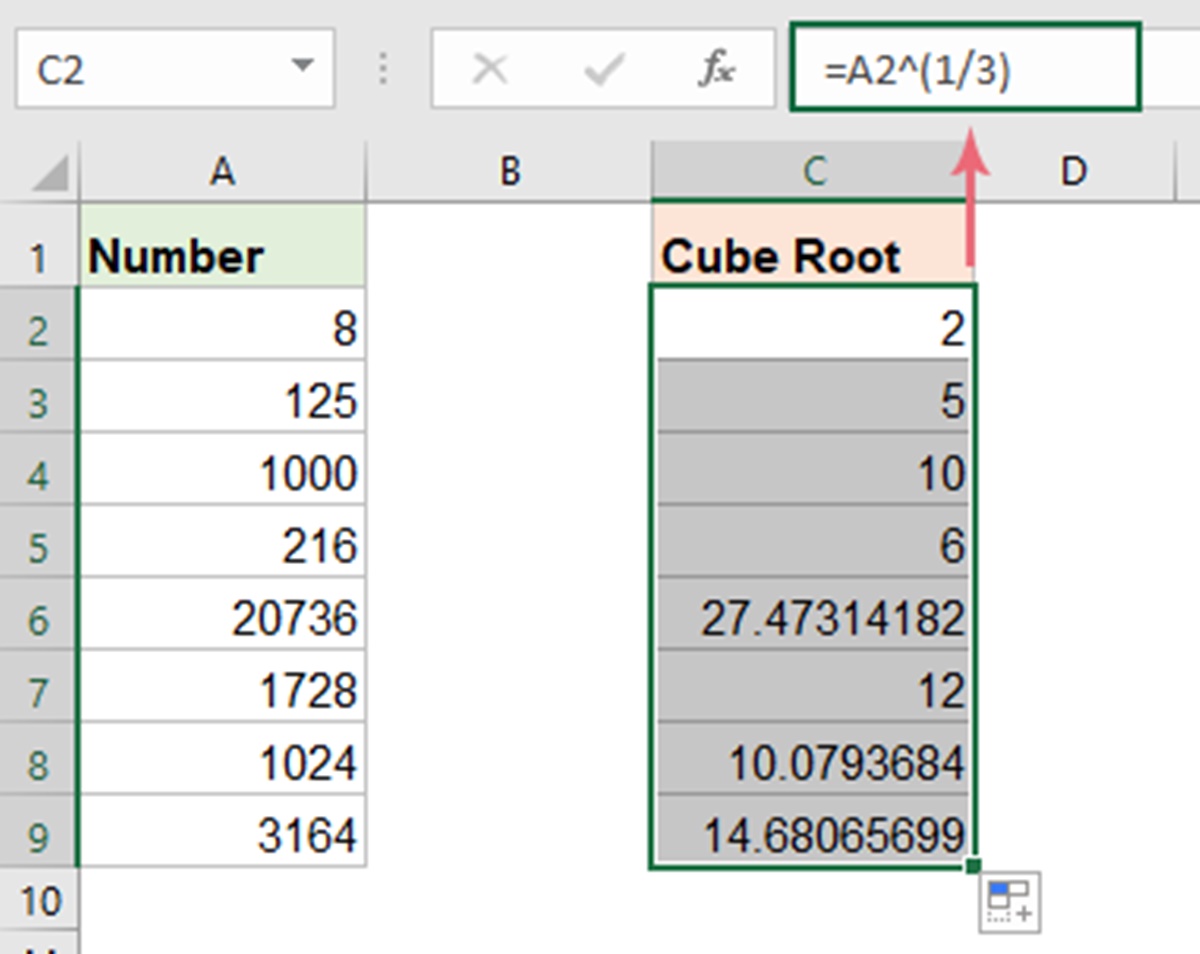Viewport: 1200px width, 954px height.
Task: Select cell containing 216
Action: [x=223, y=542]
